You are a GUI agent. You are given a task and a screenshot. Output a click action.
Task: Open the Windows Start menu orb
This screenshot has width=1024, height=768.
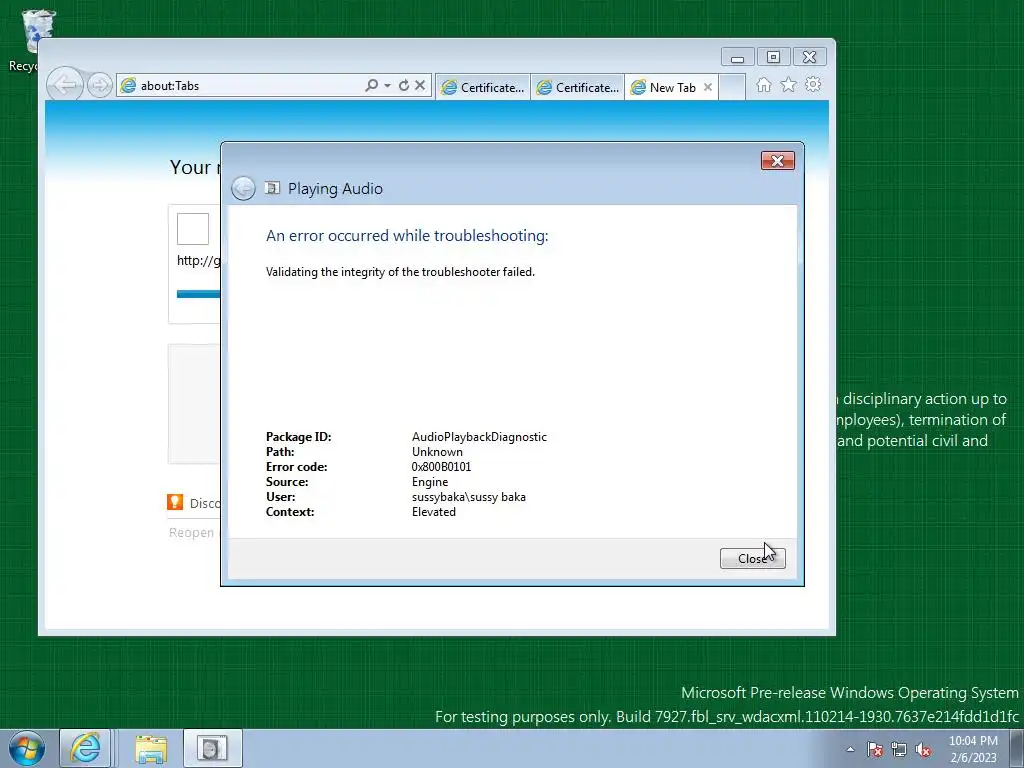pos(26,748)
